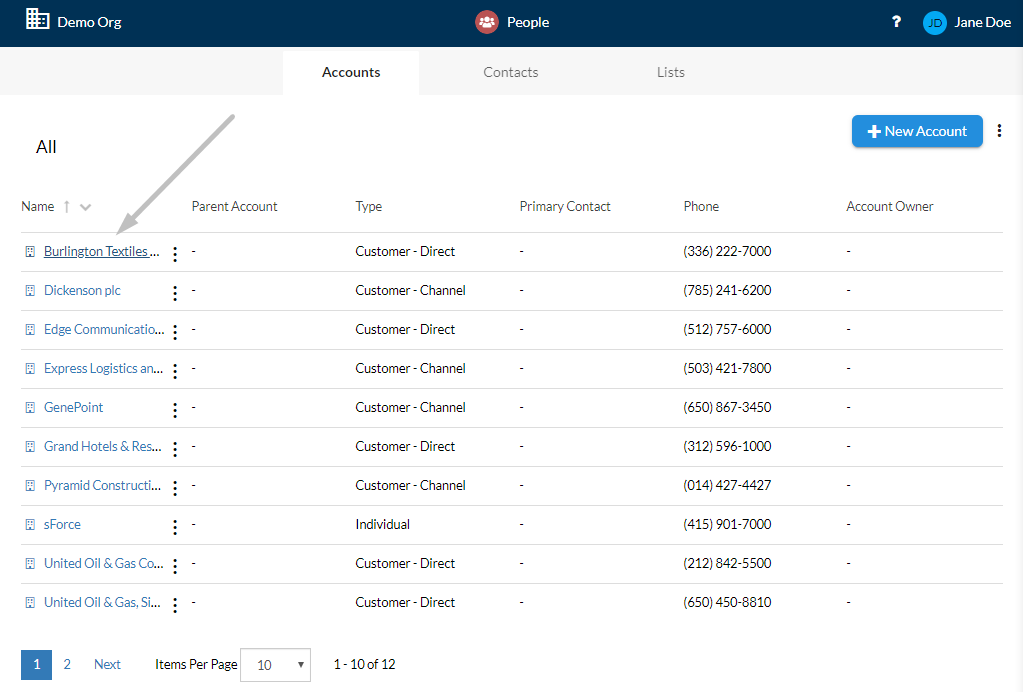Click the Demo Org title
Screen dimensions: 1023x692
coord(89,22)
